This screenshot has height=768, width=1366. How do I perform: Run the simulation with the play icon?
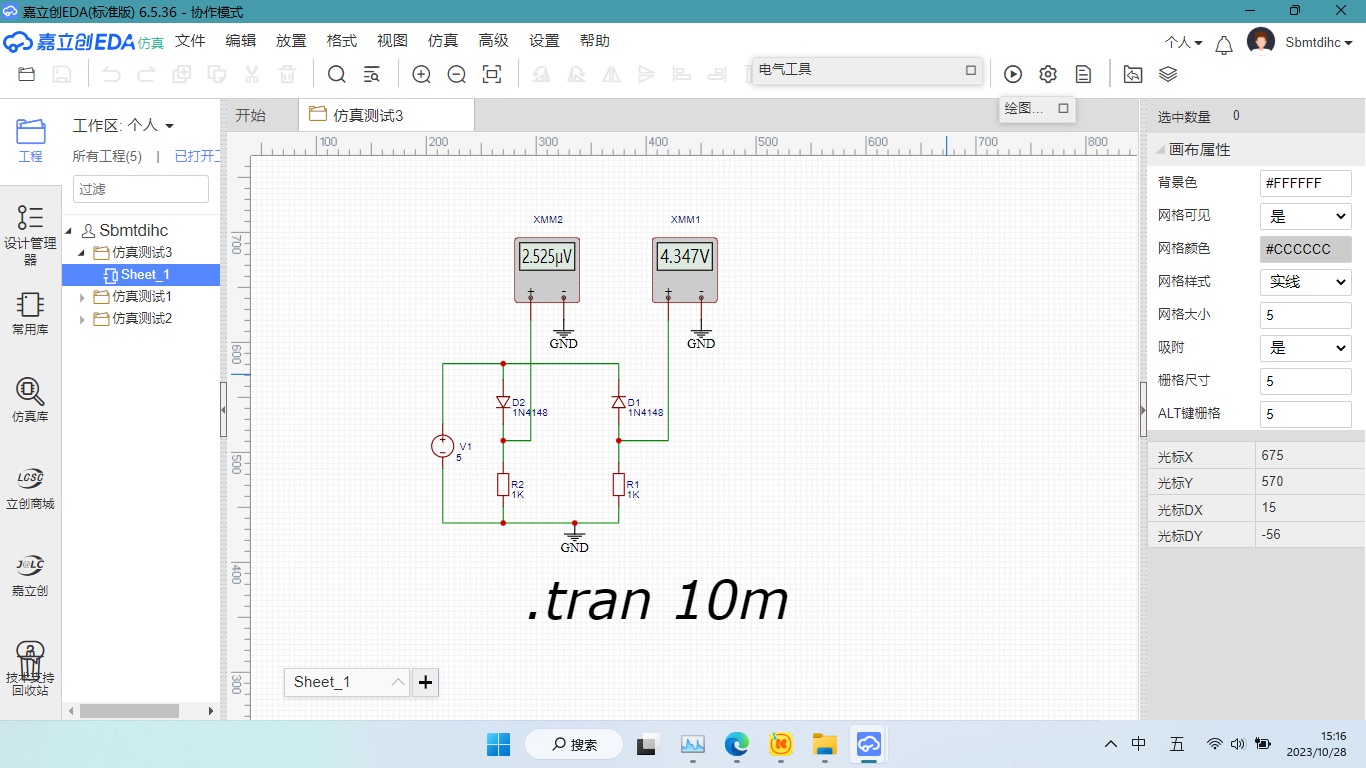1013,74
